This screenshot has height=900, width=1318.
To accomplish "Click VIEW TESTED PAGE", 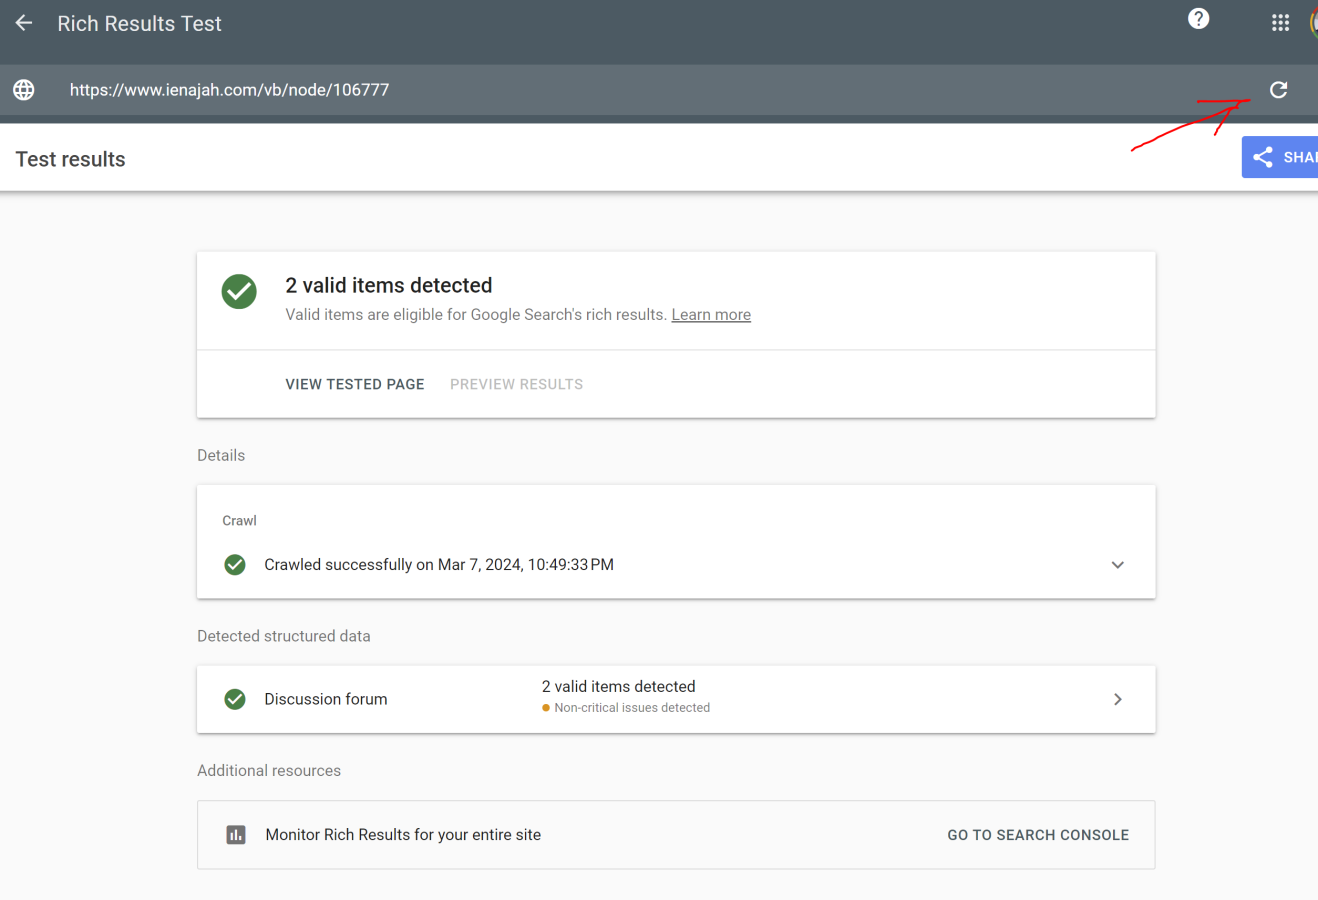I will point(355,384).
